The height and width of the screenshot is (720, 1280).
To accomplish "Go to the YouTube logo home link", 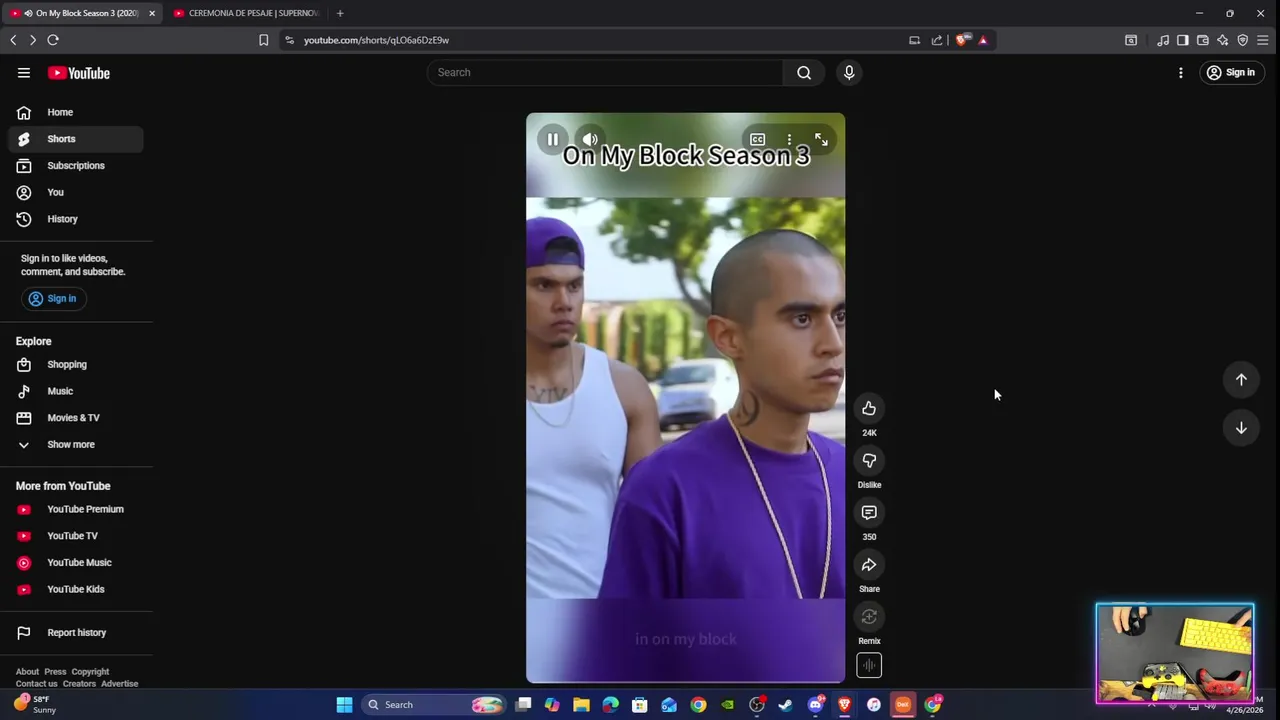I will (79, 73).
